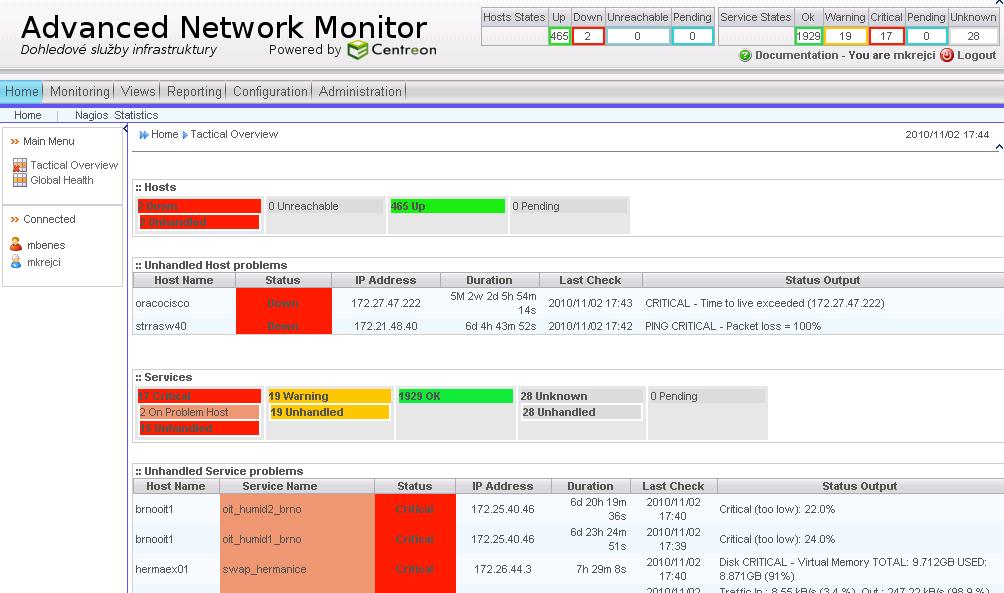Collapse the Connected users section

click(15, 220)
